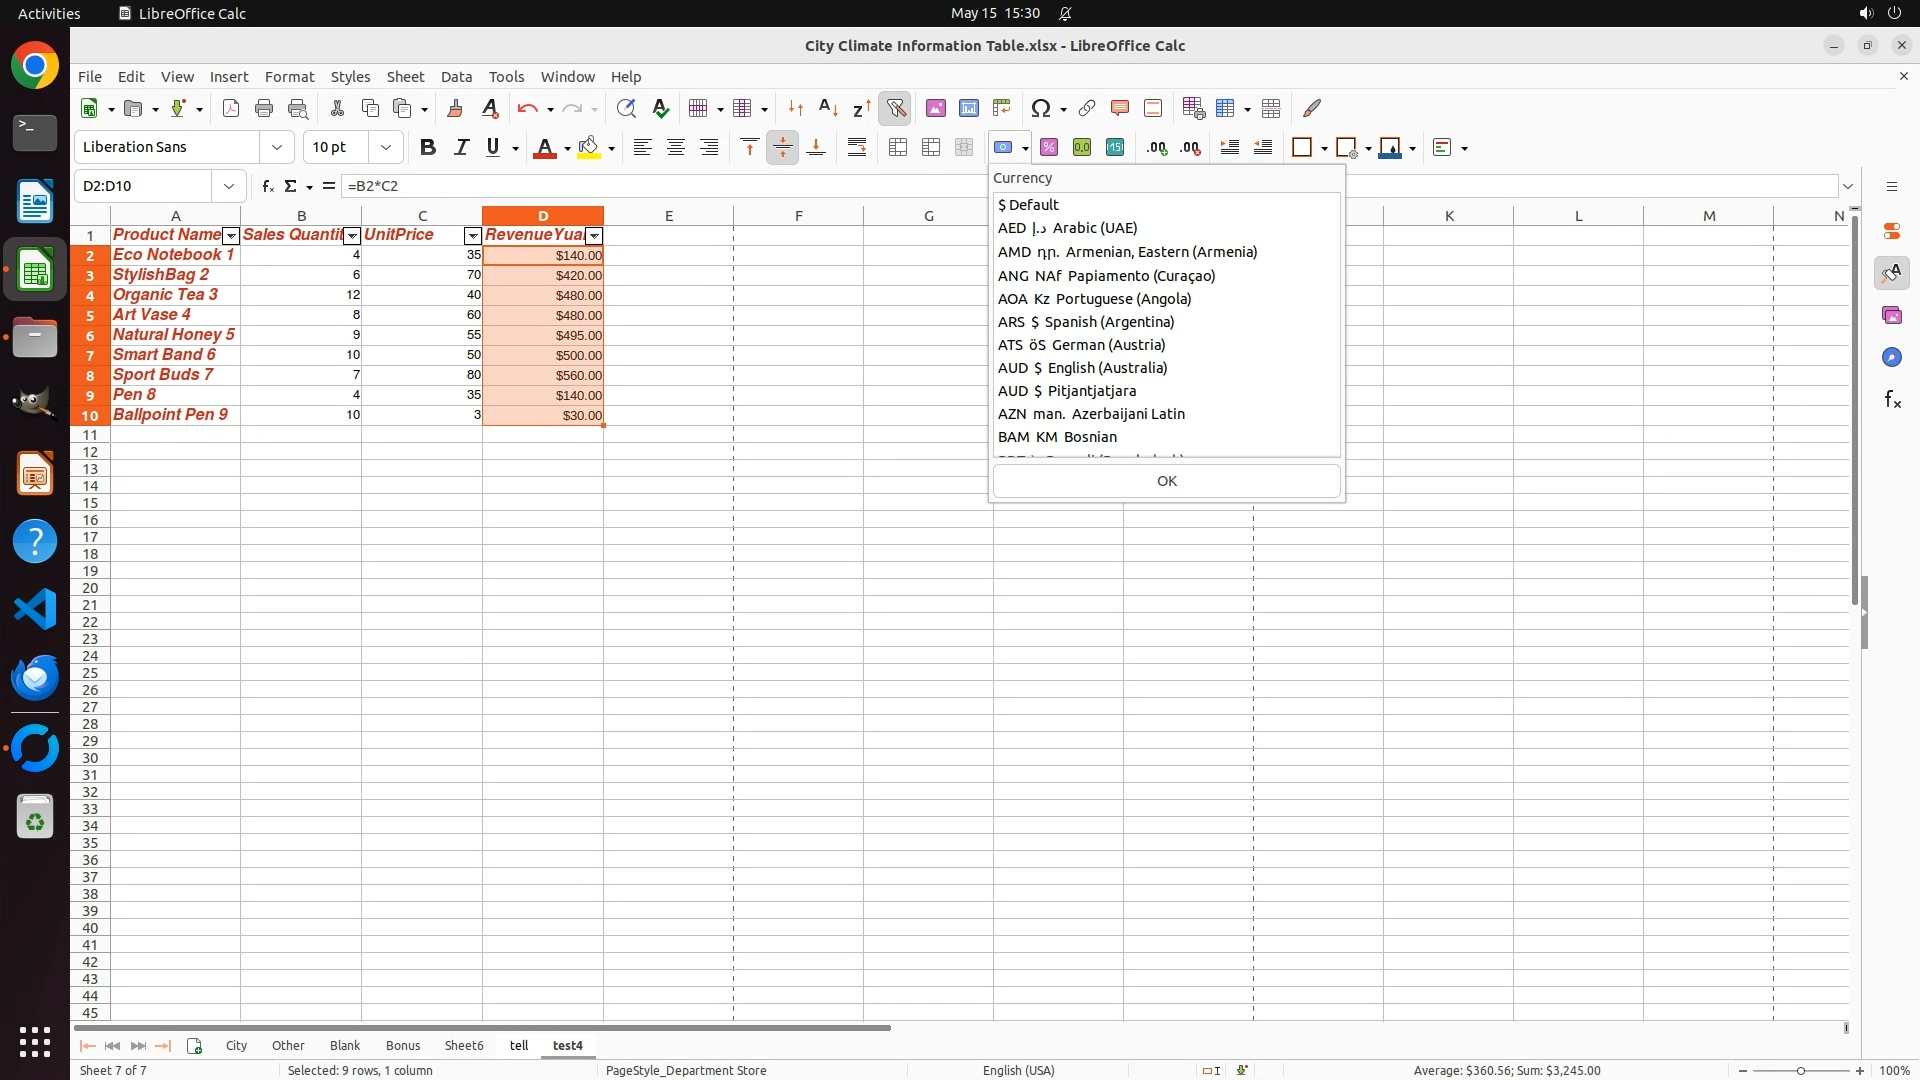The width and height of the screenshot is (1920, 1080).
Task: Click the Export as PDF icon
Action: (x=231, y=108)
